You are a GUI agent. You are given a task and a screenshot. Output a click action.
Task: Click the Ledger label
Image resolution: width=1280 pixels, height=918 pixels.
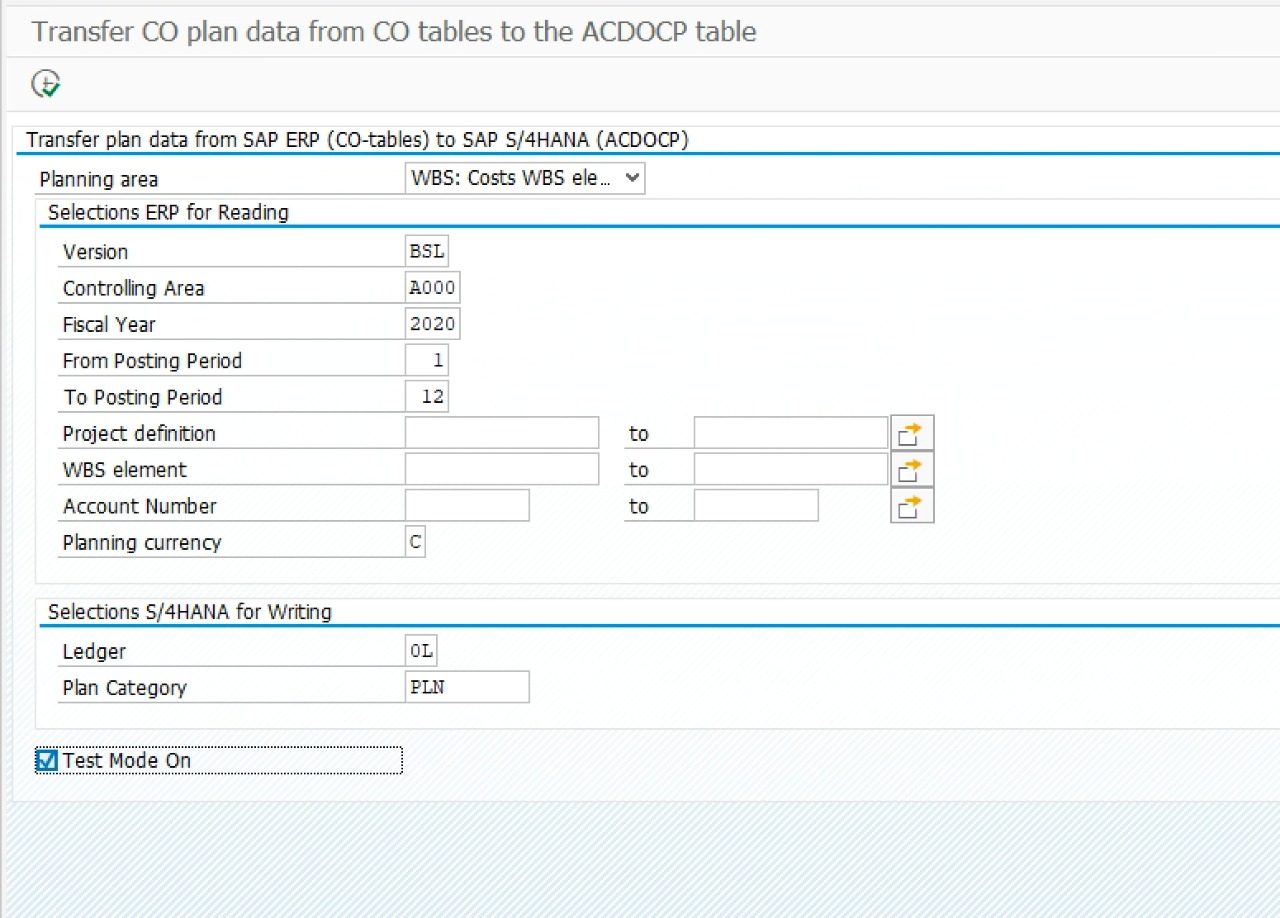point(94,652)
